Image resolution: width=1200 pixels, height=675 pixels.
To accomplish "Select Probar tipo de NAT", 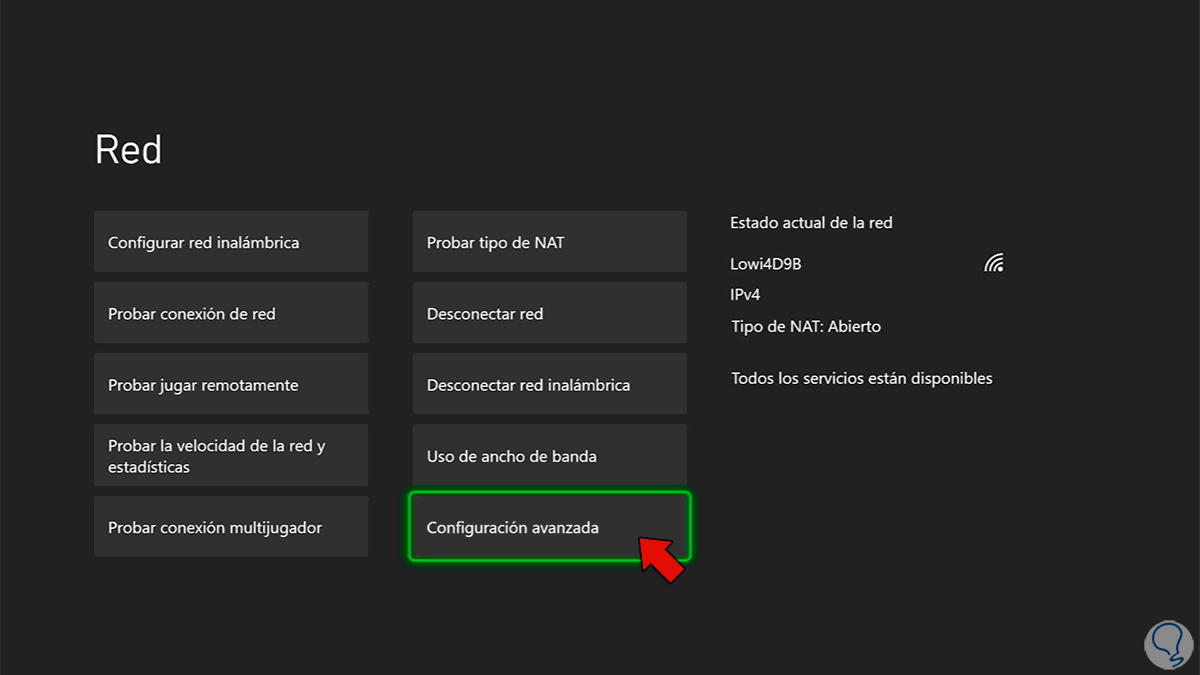I will coord(549,242).
